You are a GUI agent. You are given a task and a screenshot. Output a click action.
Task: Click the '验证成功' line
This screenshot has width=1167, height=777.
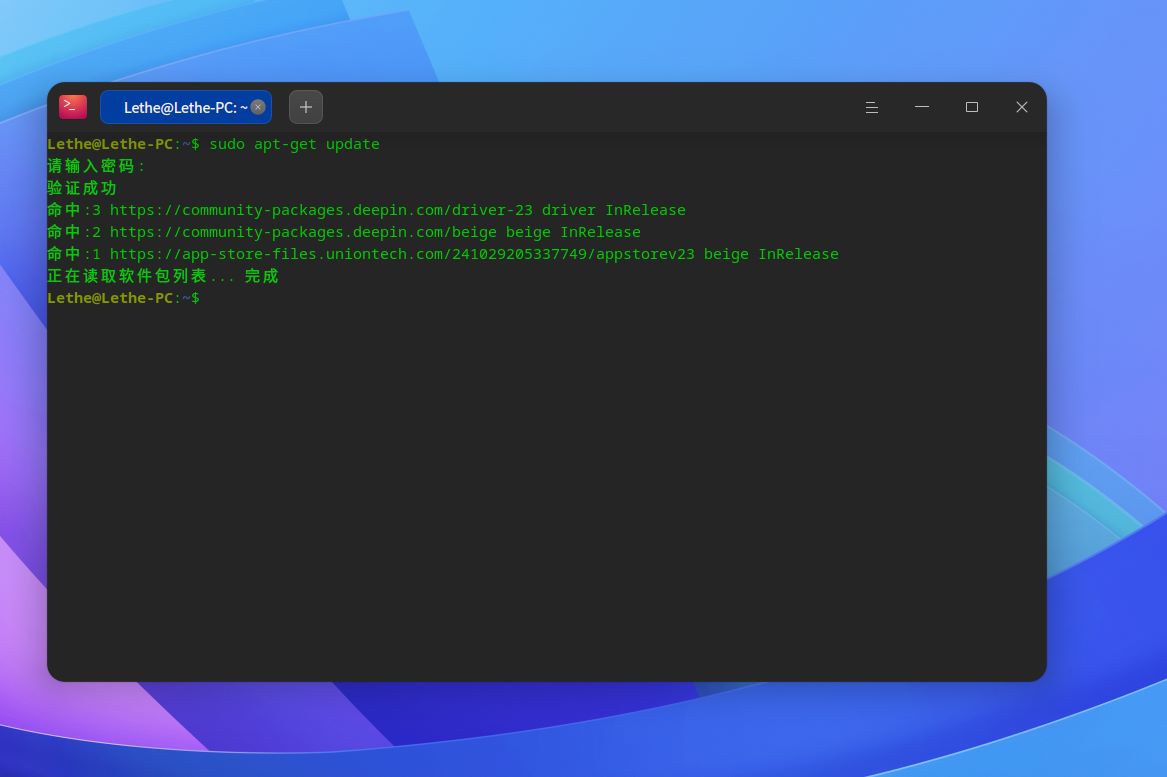pos(82,188)
